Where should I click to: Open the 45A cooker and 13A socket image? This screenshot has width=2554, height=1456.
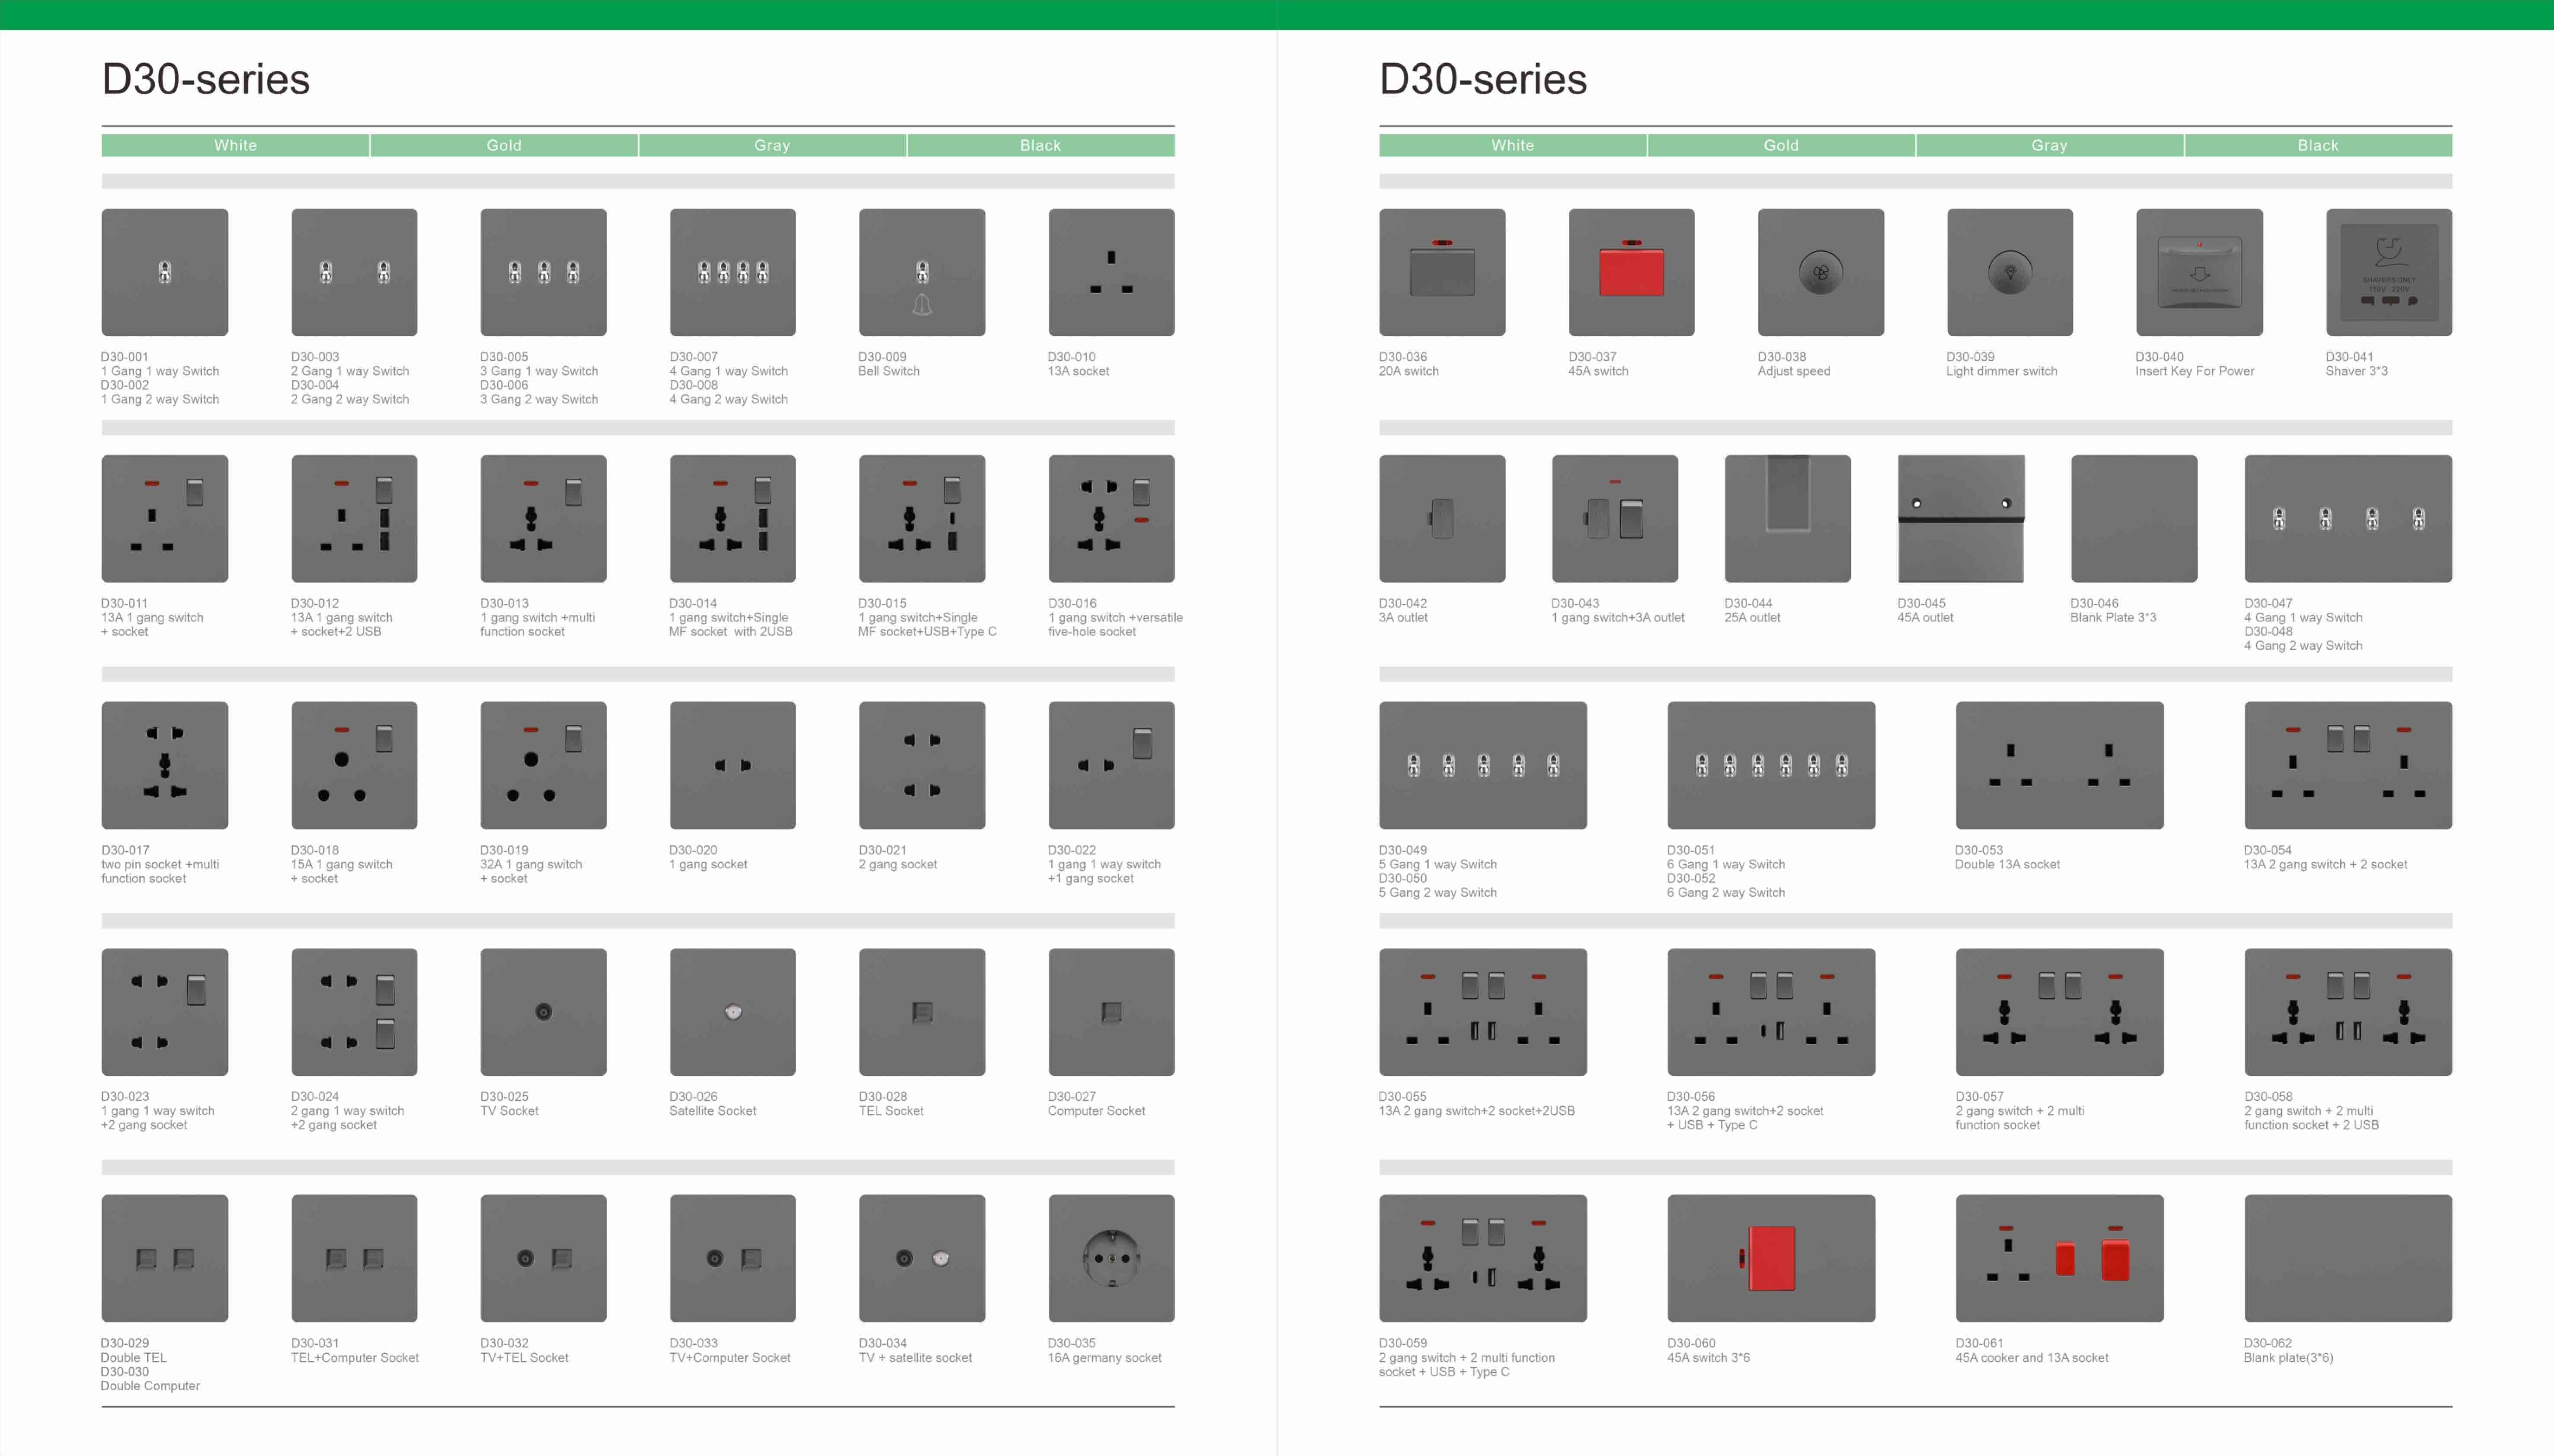point(2060,1258)
